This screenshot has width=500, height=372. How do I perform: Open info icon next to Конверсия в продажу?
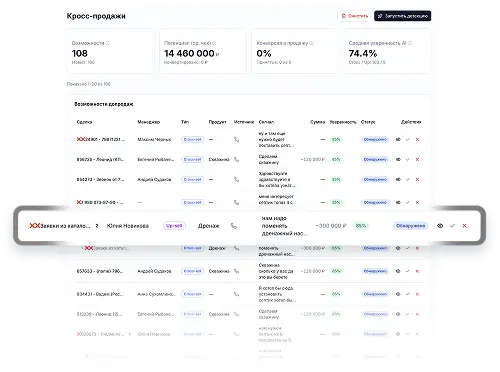click(311, 43)
